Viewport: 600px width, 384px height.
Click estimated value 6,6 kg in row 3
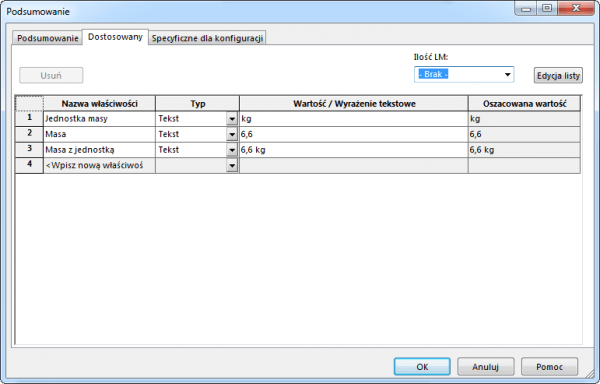524,150
